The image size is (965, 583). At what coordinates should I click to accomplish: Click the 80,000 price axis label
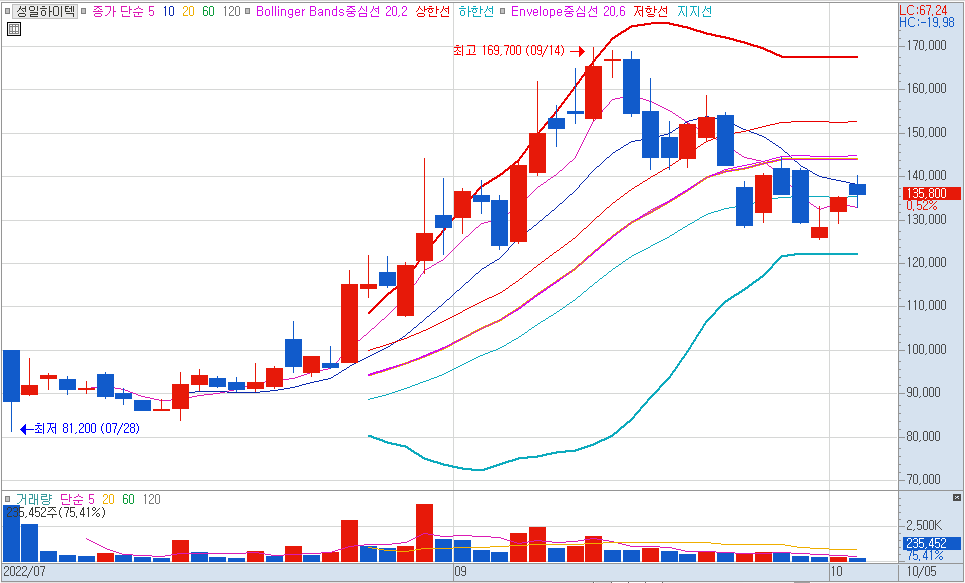coord(923,436)
